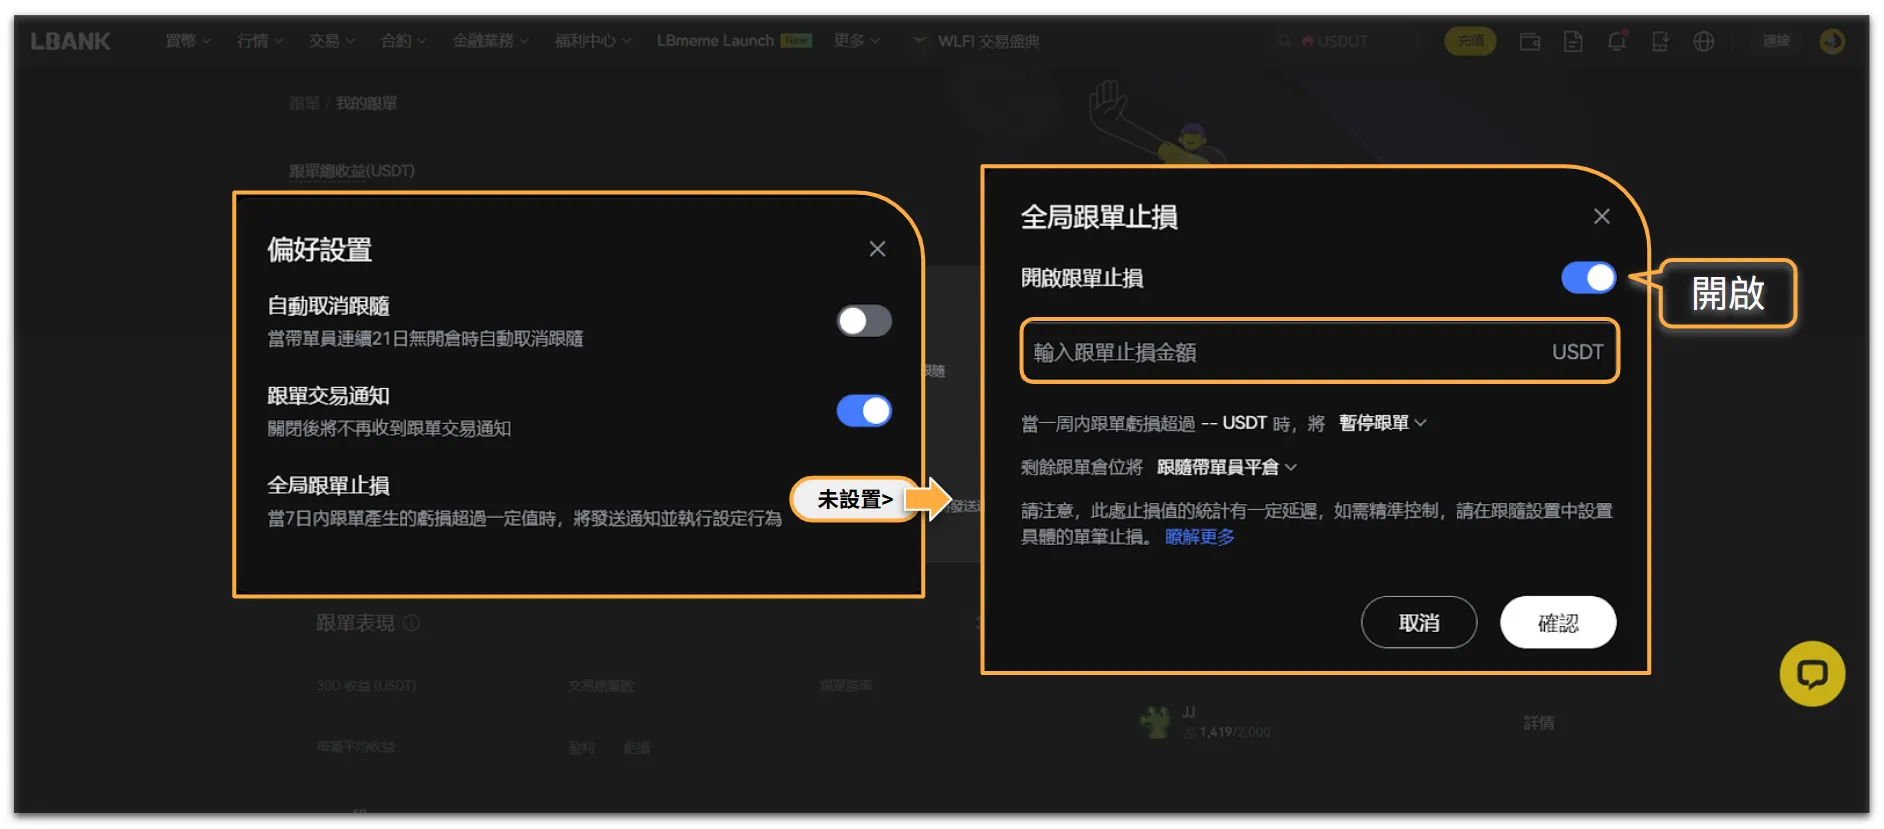Close the 偏好設置 dialog

tap(877, 249)
